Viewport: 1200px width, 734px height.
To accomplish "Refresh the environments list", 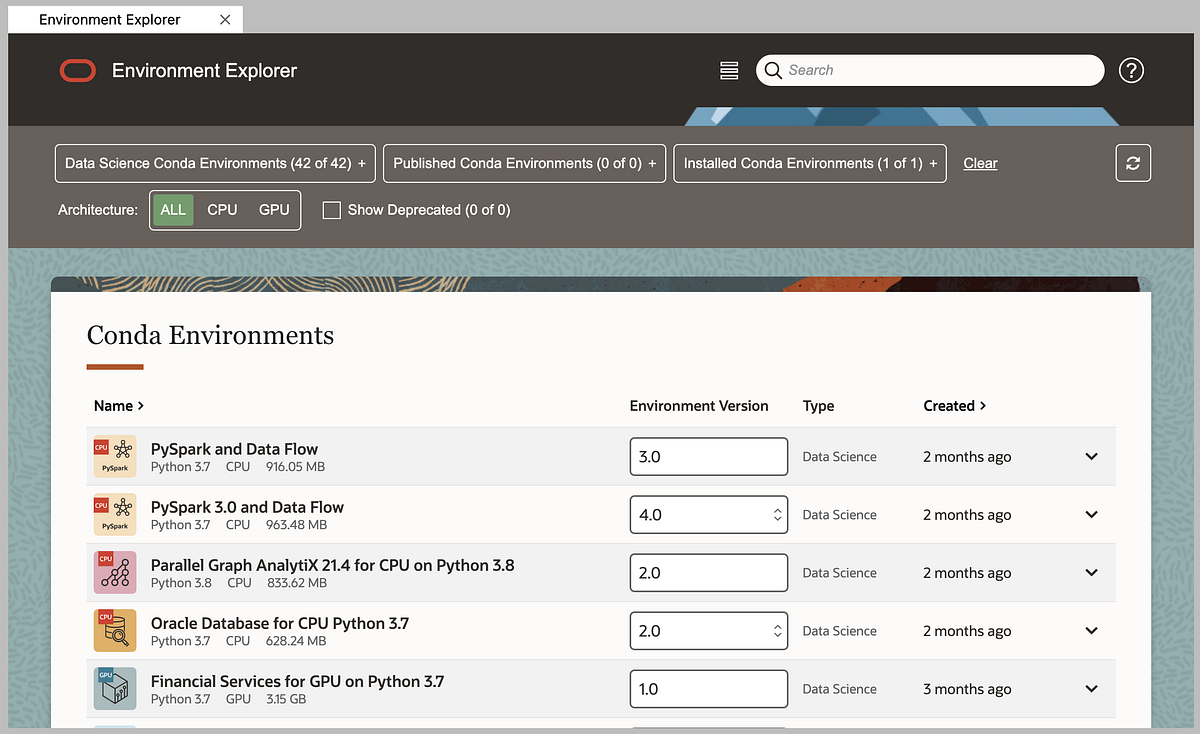I will click(x=1133, y=162).
